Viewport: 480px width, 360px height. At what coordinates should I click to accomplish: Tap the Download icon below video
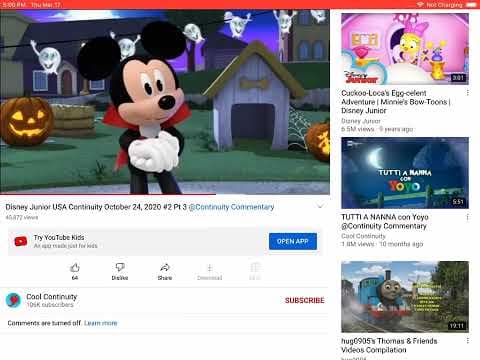[210, 268]
